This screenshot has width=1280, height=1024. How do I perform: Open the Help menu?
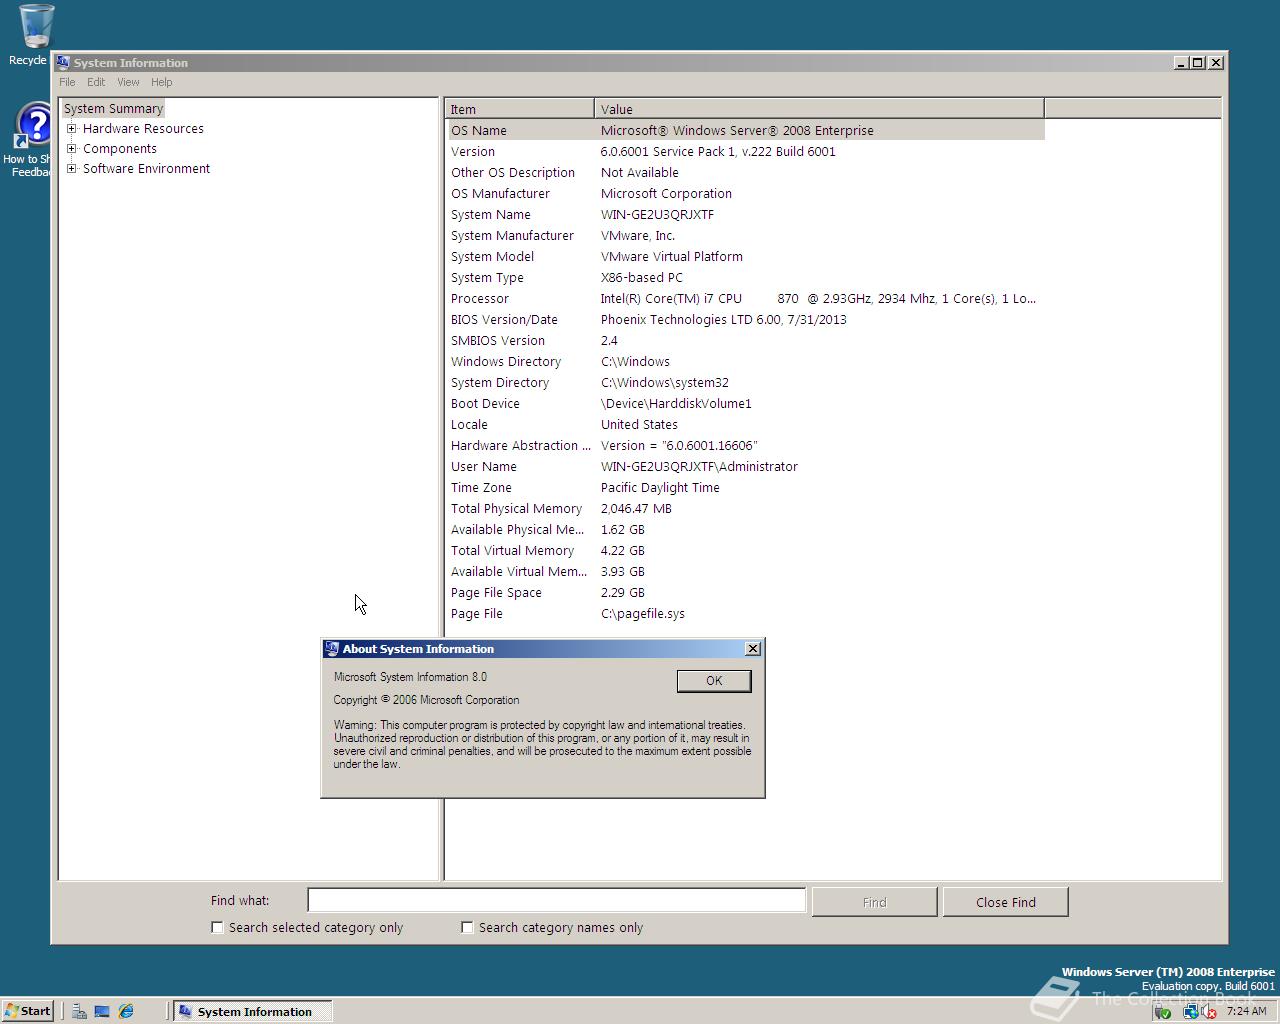161,82
